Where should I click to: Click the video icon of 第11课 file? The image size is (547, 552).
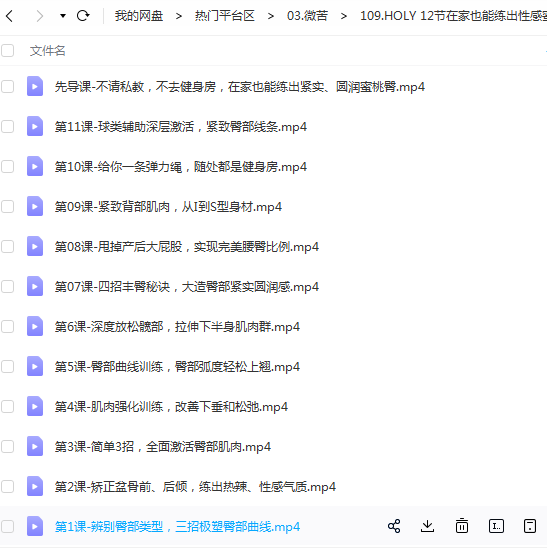35,126
